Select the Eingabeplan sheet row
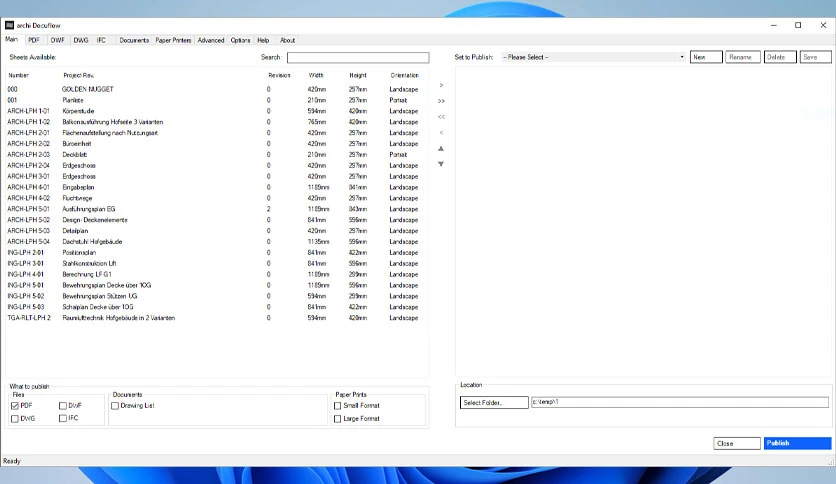 [x=218, y=187]
